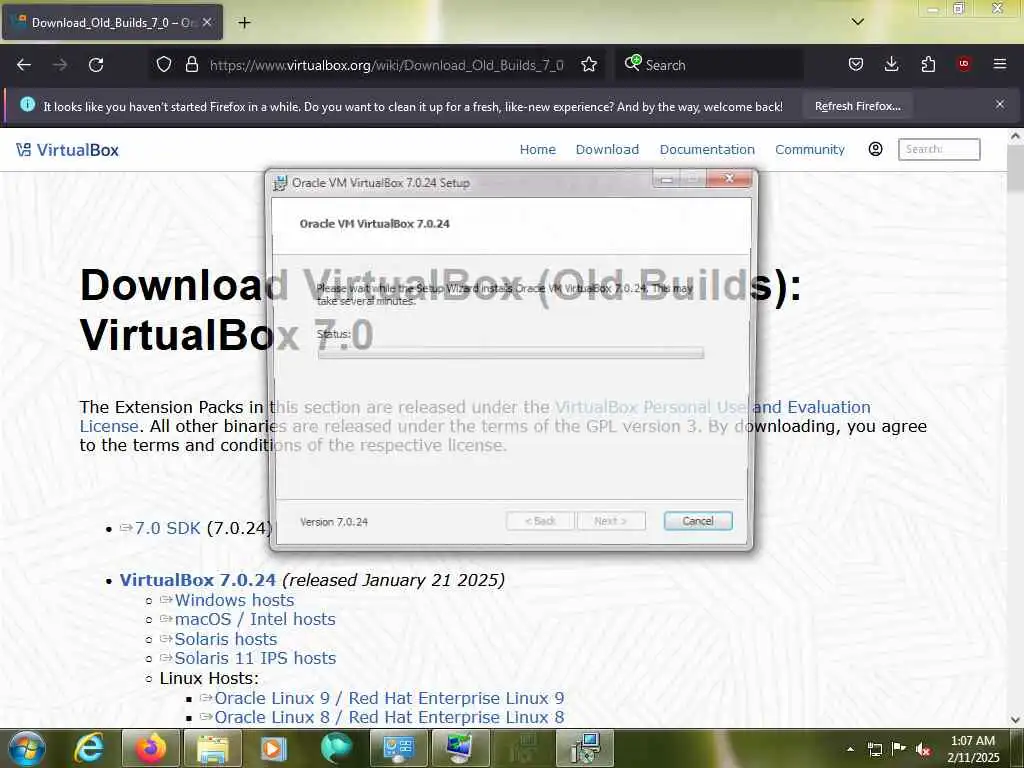This screenshot has height=768, width=1024.
Task: Click the 'Linux Hosts:' list label
Action: [209, 678]
